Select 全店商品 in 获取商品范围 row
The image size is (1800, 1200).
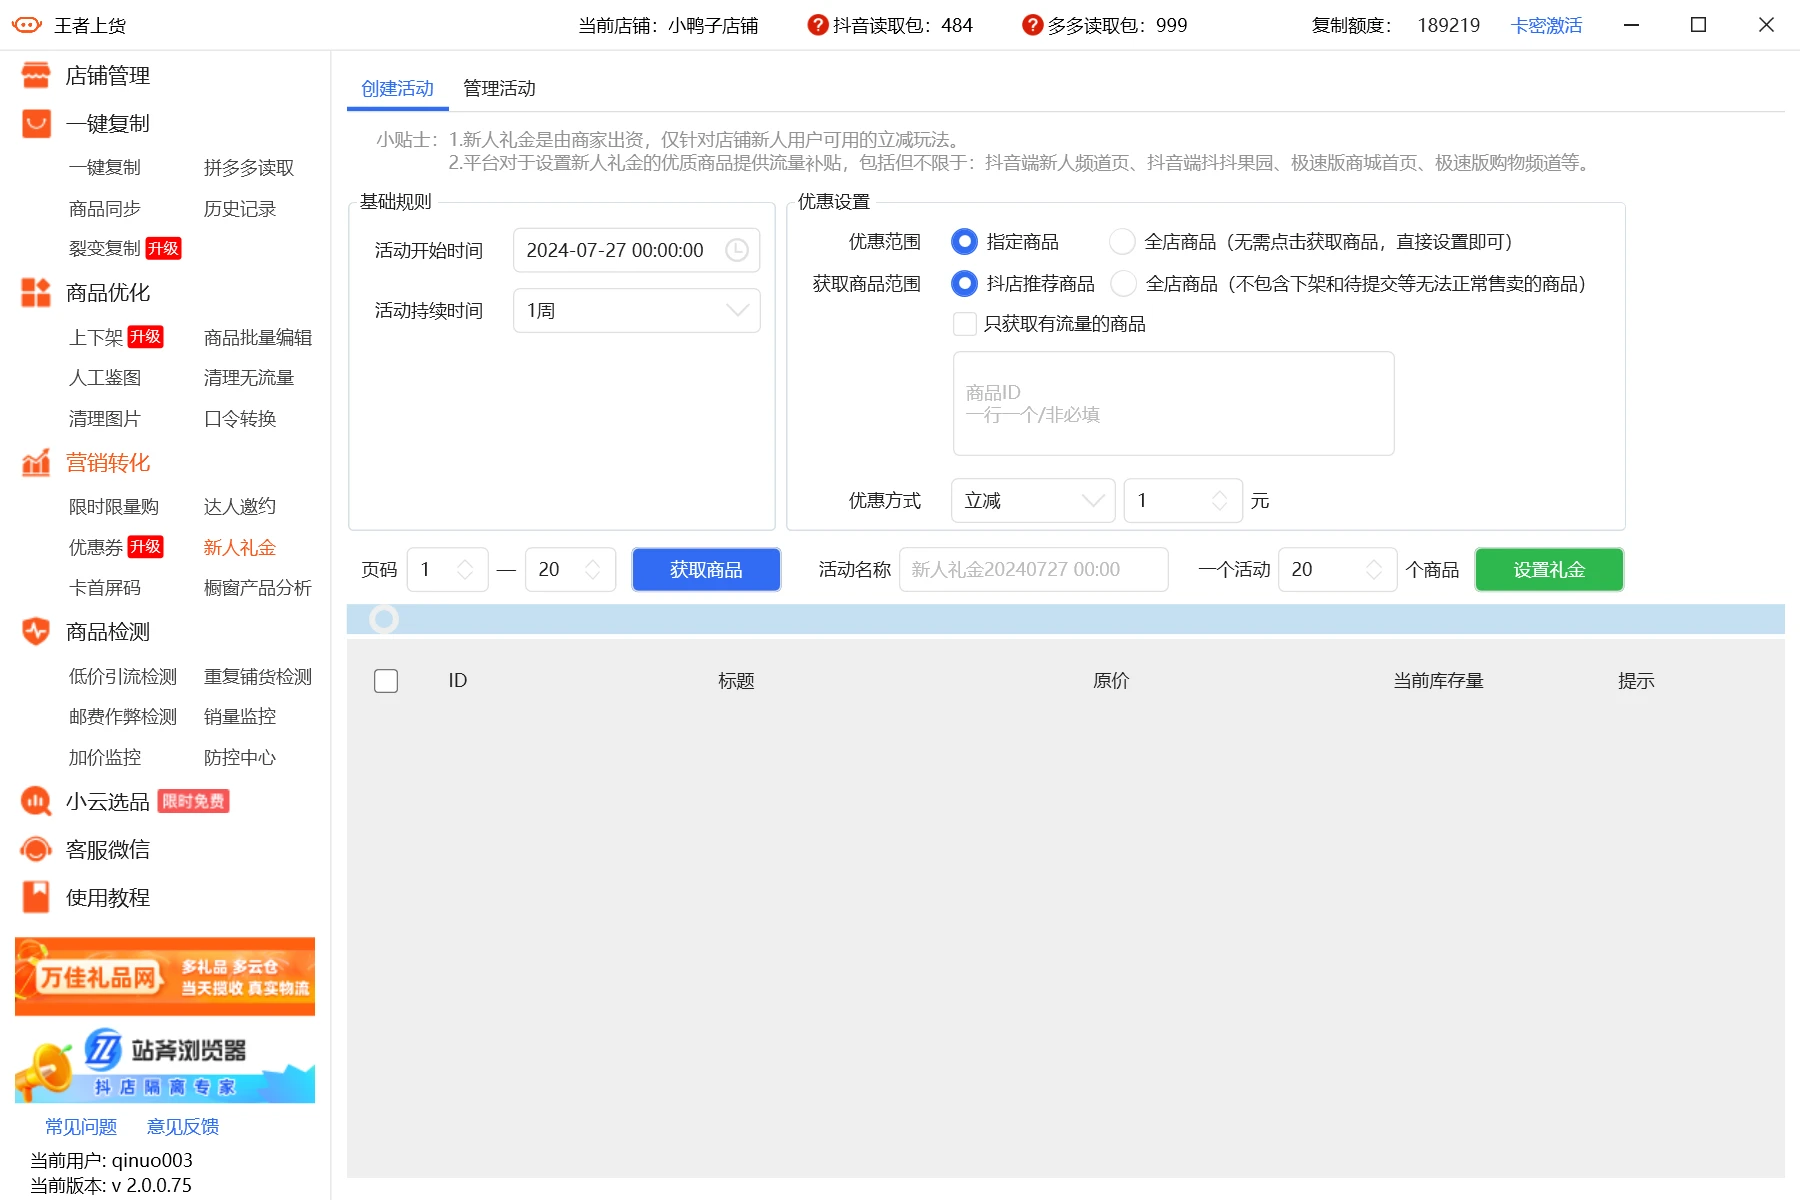(x=1123, y=283)
